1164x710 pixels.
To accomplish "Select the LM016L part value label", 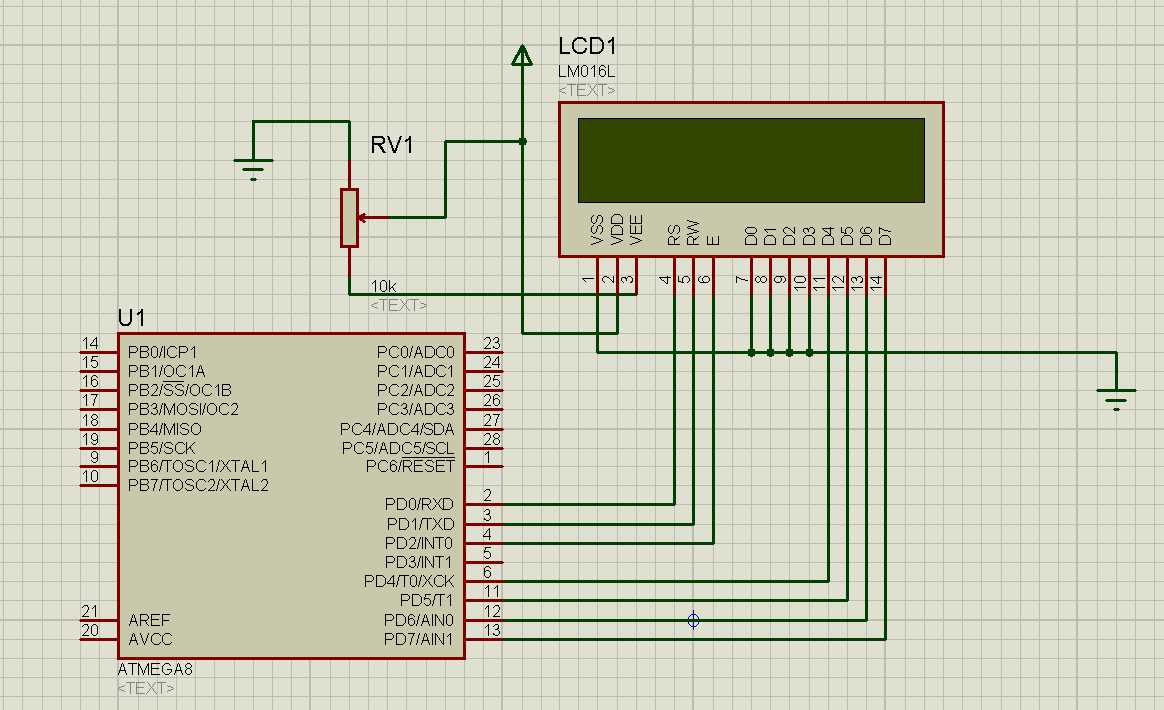I will pos(586,72).
